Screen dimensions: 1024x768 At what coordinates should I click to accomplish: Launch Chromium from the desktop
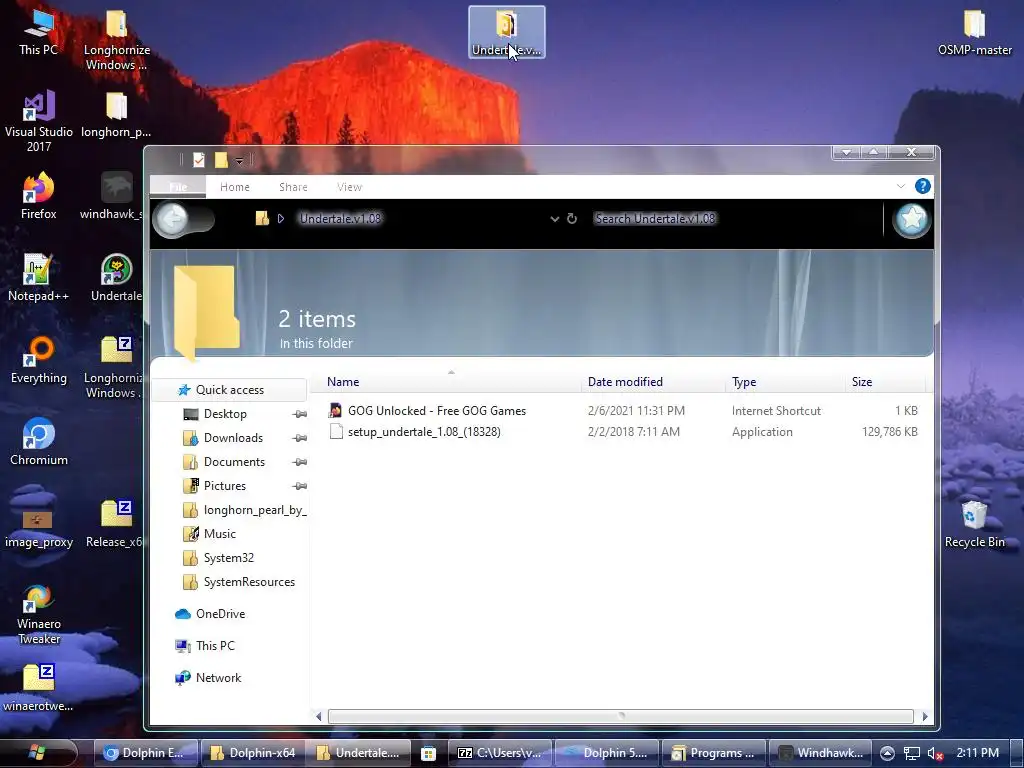[39, 442]
